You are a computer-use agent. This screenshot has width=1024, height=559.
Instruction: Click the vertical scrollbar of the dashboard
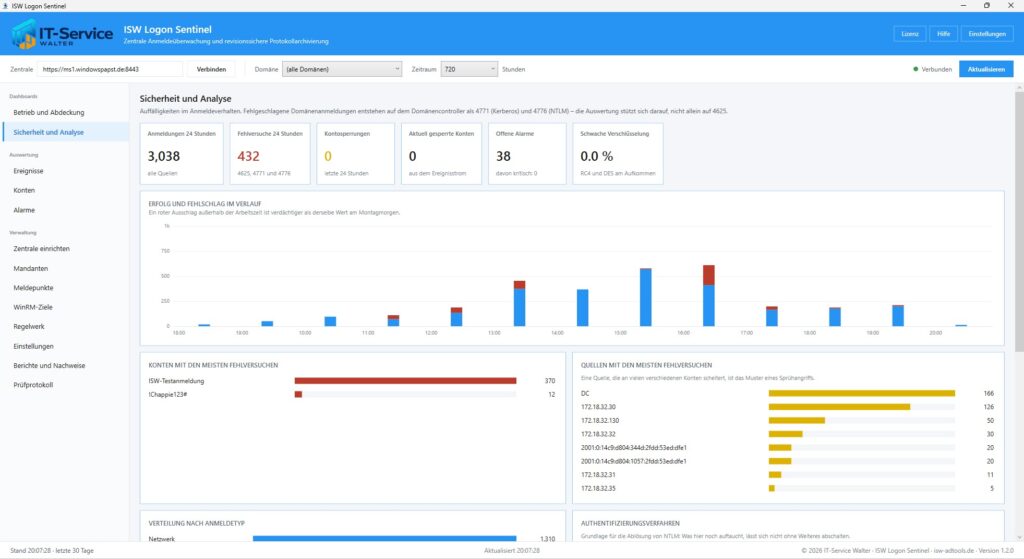[x=1019, y=222]
